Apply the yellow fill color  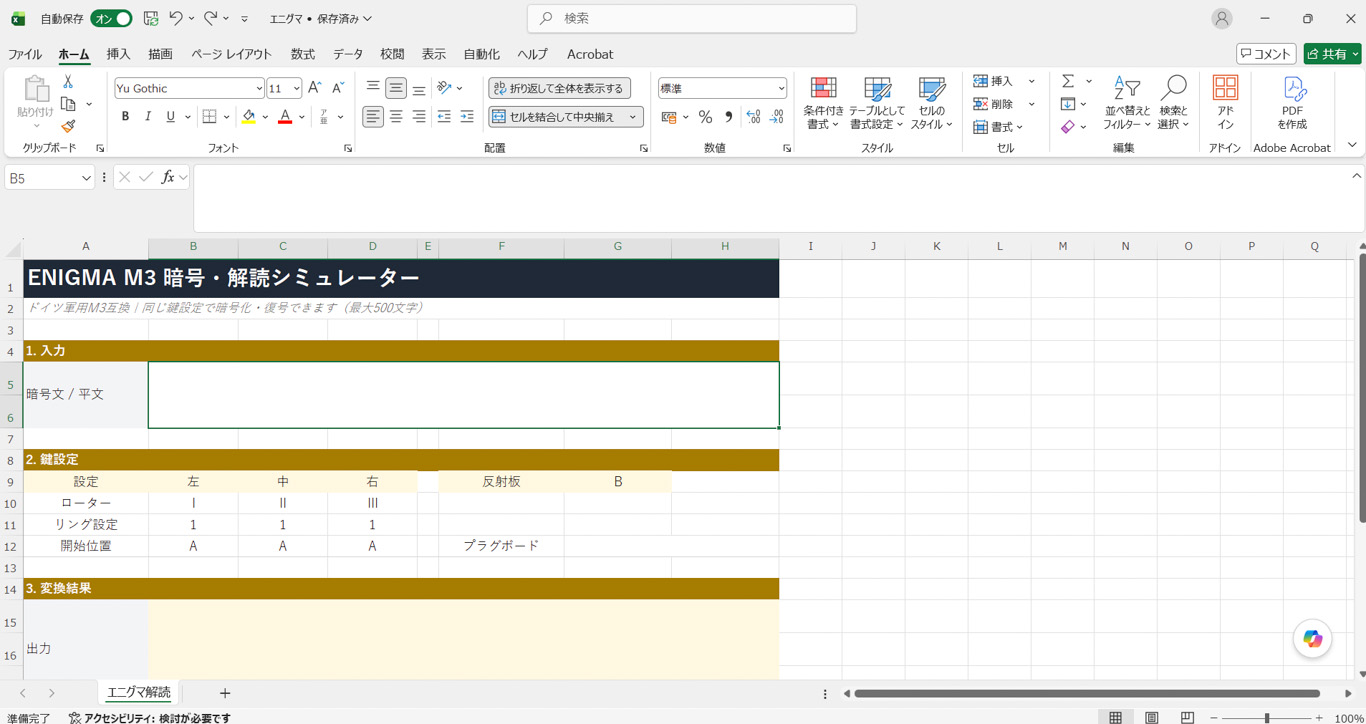pyautogui.click(x=249, y=117)
